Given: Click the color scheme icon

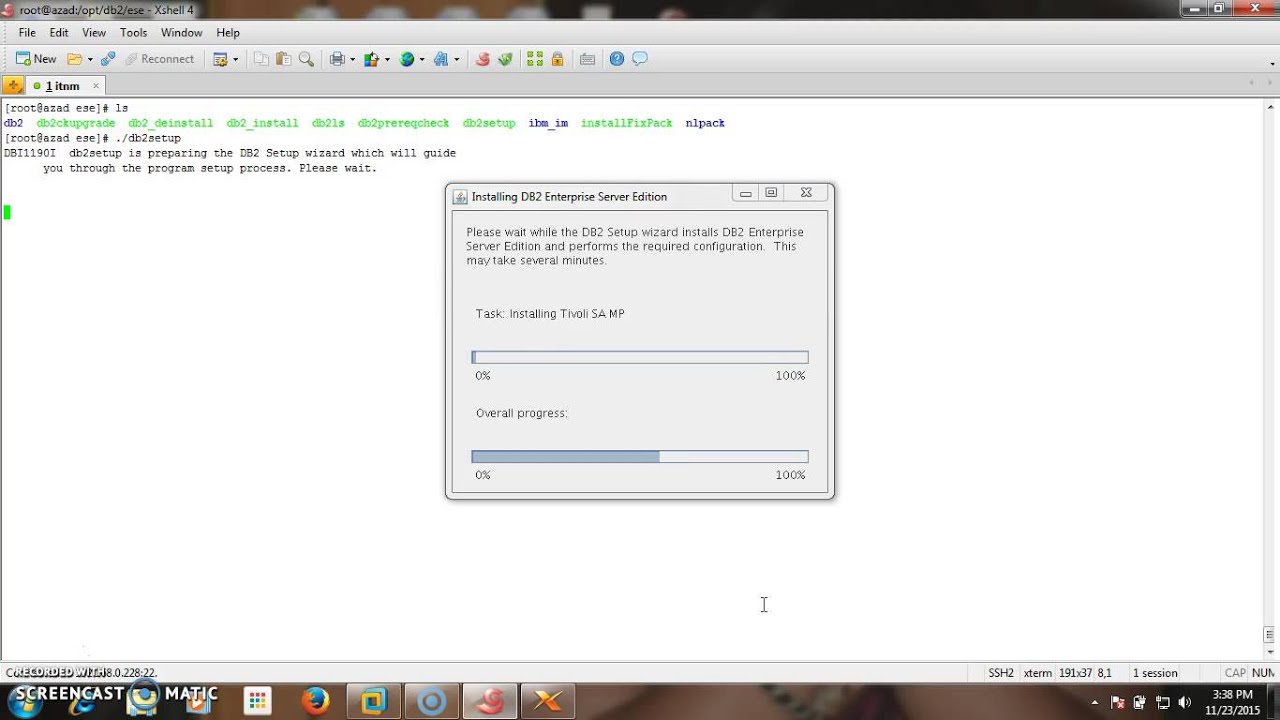Looking at the screenshot, I should (371, 59).
